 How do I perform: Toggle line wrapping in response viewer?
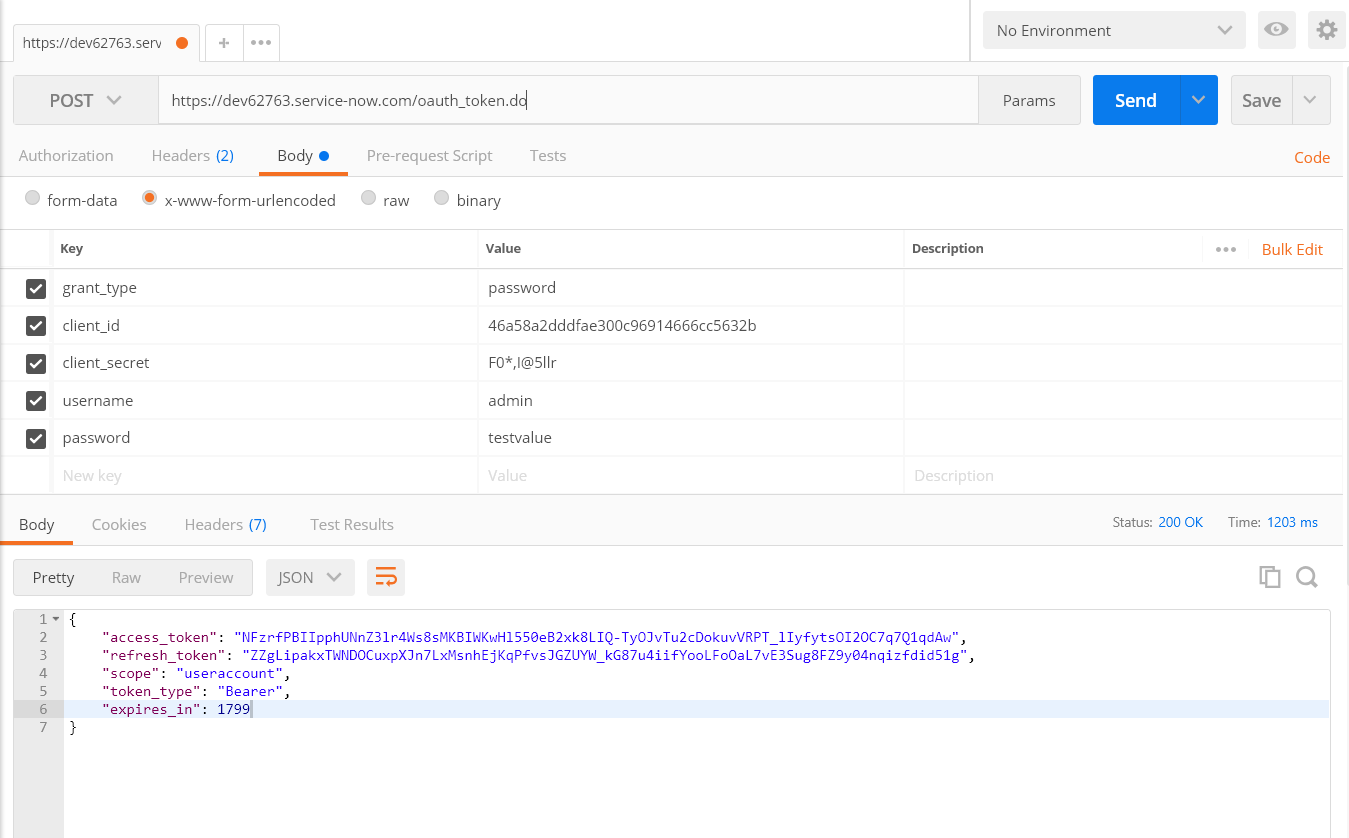click(x=386, y=577)
